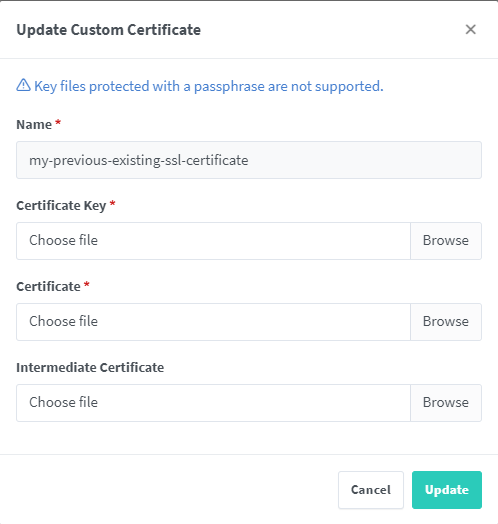Open the Certificate Key Choose file field

point(213,241)
